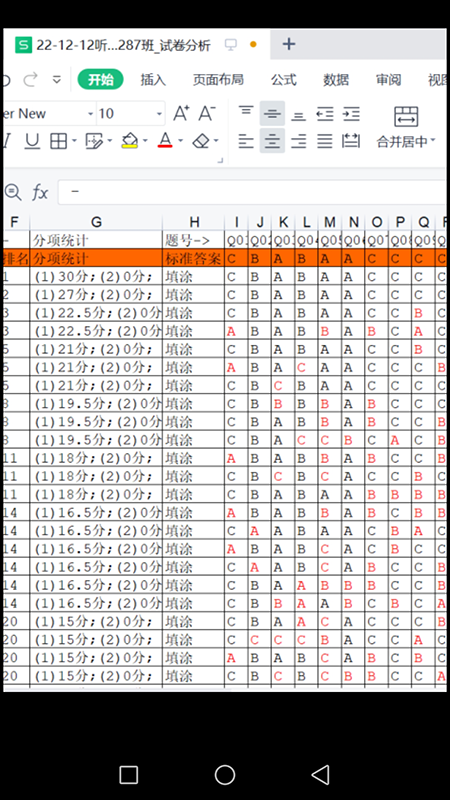This screenshot has width=450, height=800.
Task: Expand the 合并居中 dropdown arrow
Action: pos(433,140)
